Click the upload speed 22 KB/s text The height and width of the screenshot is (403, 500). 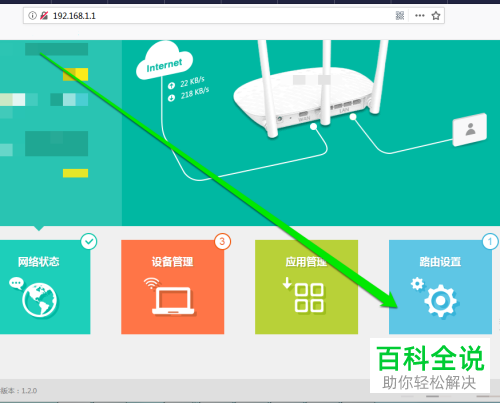[192, 82]
